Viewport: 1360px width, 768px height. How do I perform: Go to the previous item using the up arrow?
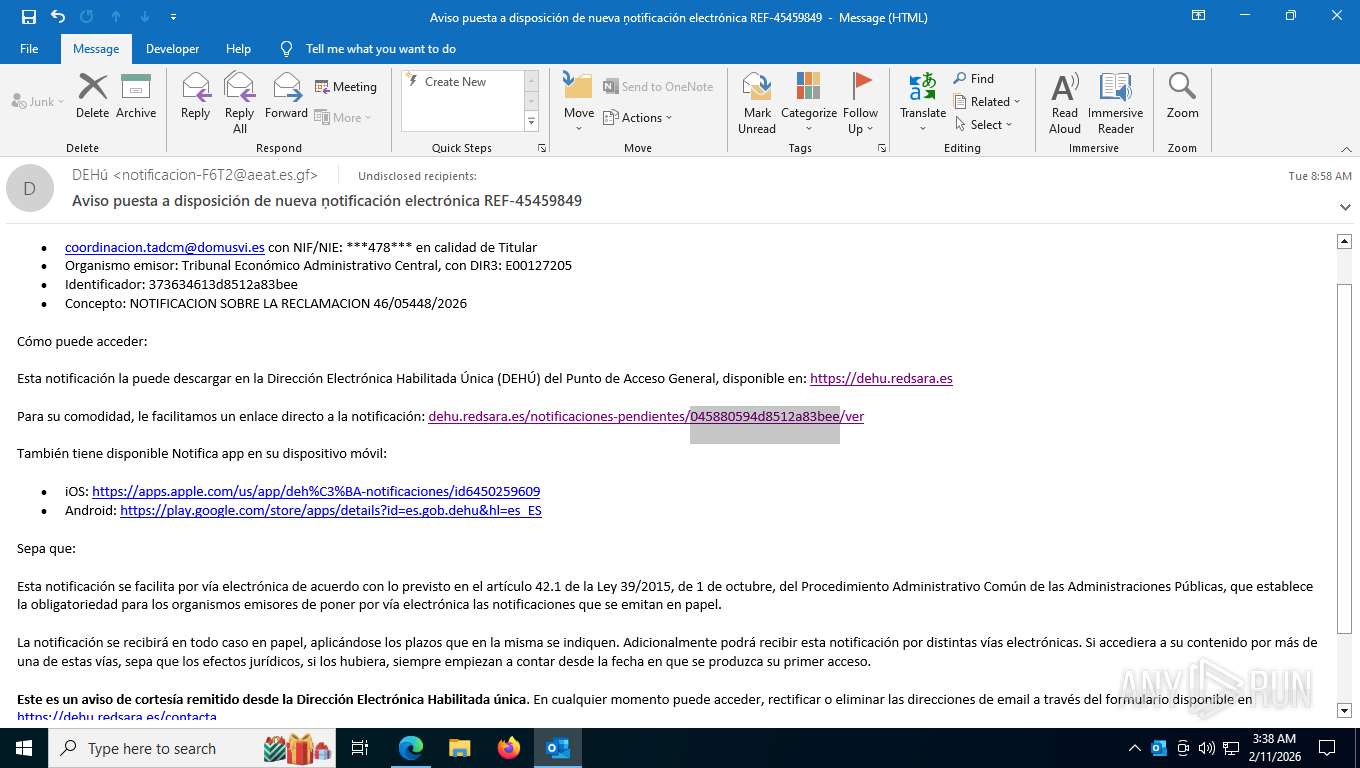116,17
